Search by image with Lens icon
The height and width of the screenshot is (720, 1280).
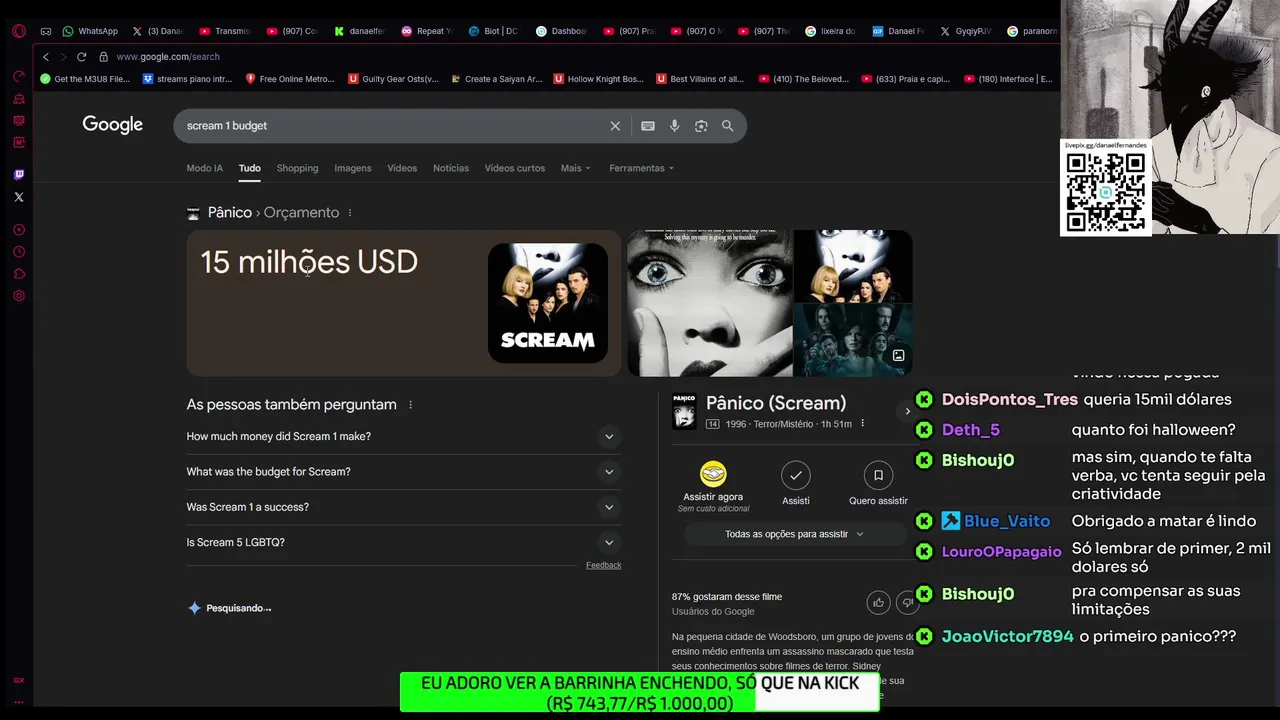[x=701, y=126]
